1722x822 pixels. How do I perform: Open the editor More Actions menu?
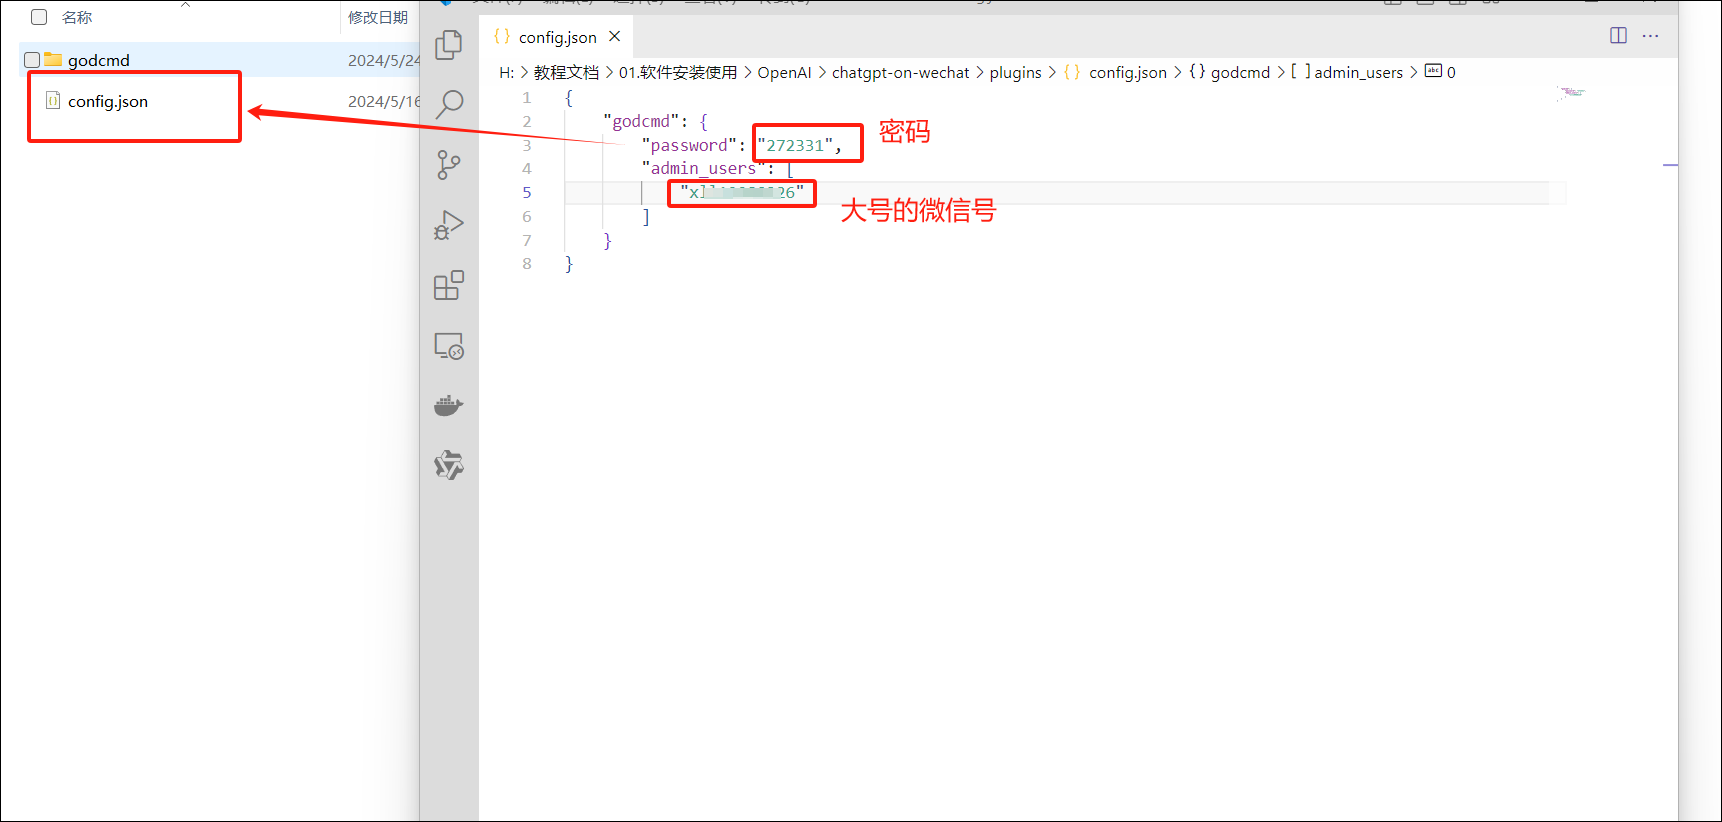(x=1650, y=36)
